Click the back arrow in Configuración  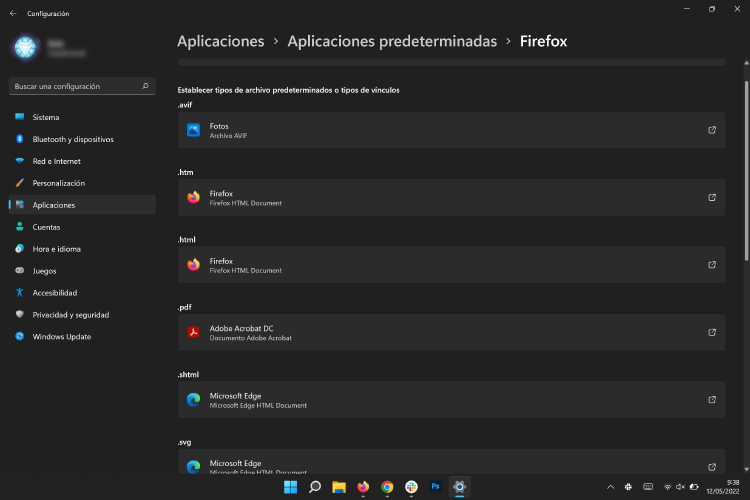(12, 14)
